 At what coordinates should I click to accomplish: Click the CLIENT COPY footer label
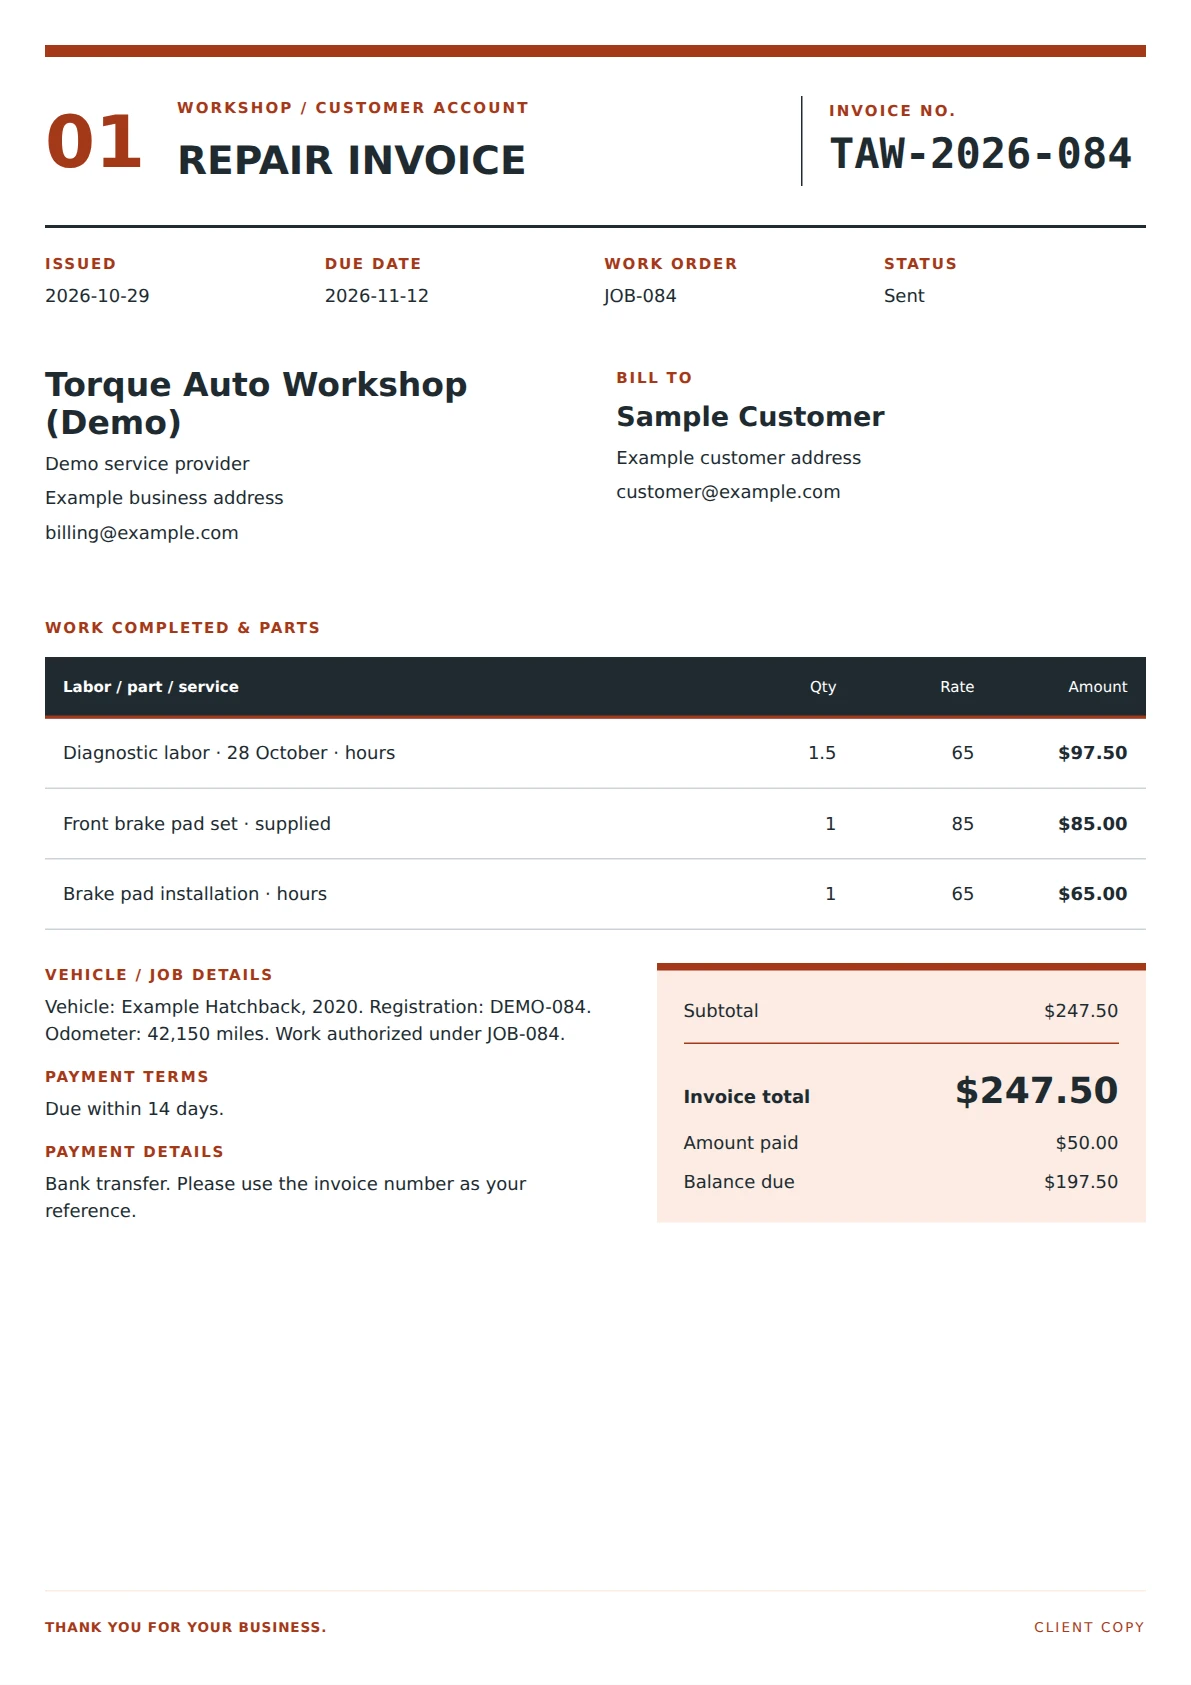click(1089, 1627)
